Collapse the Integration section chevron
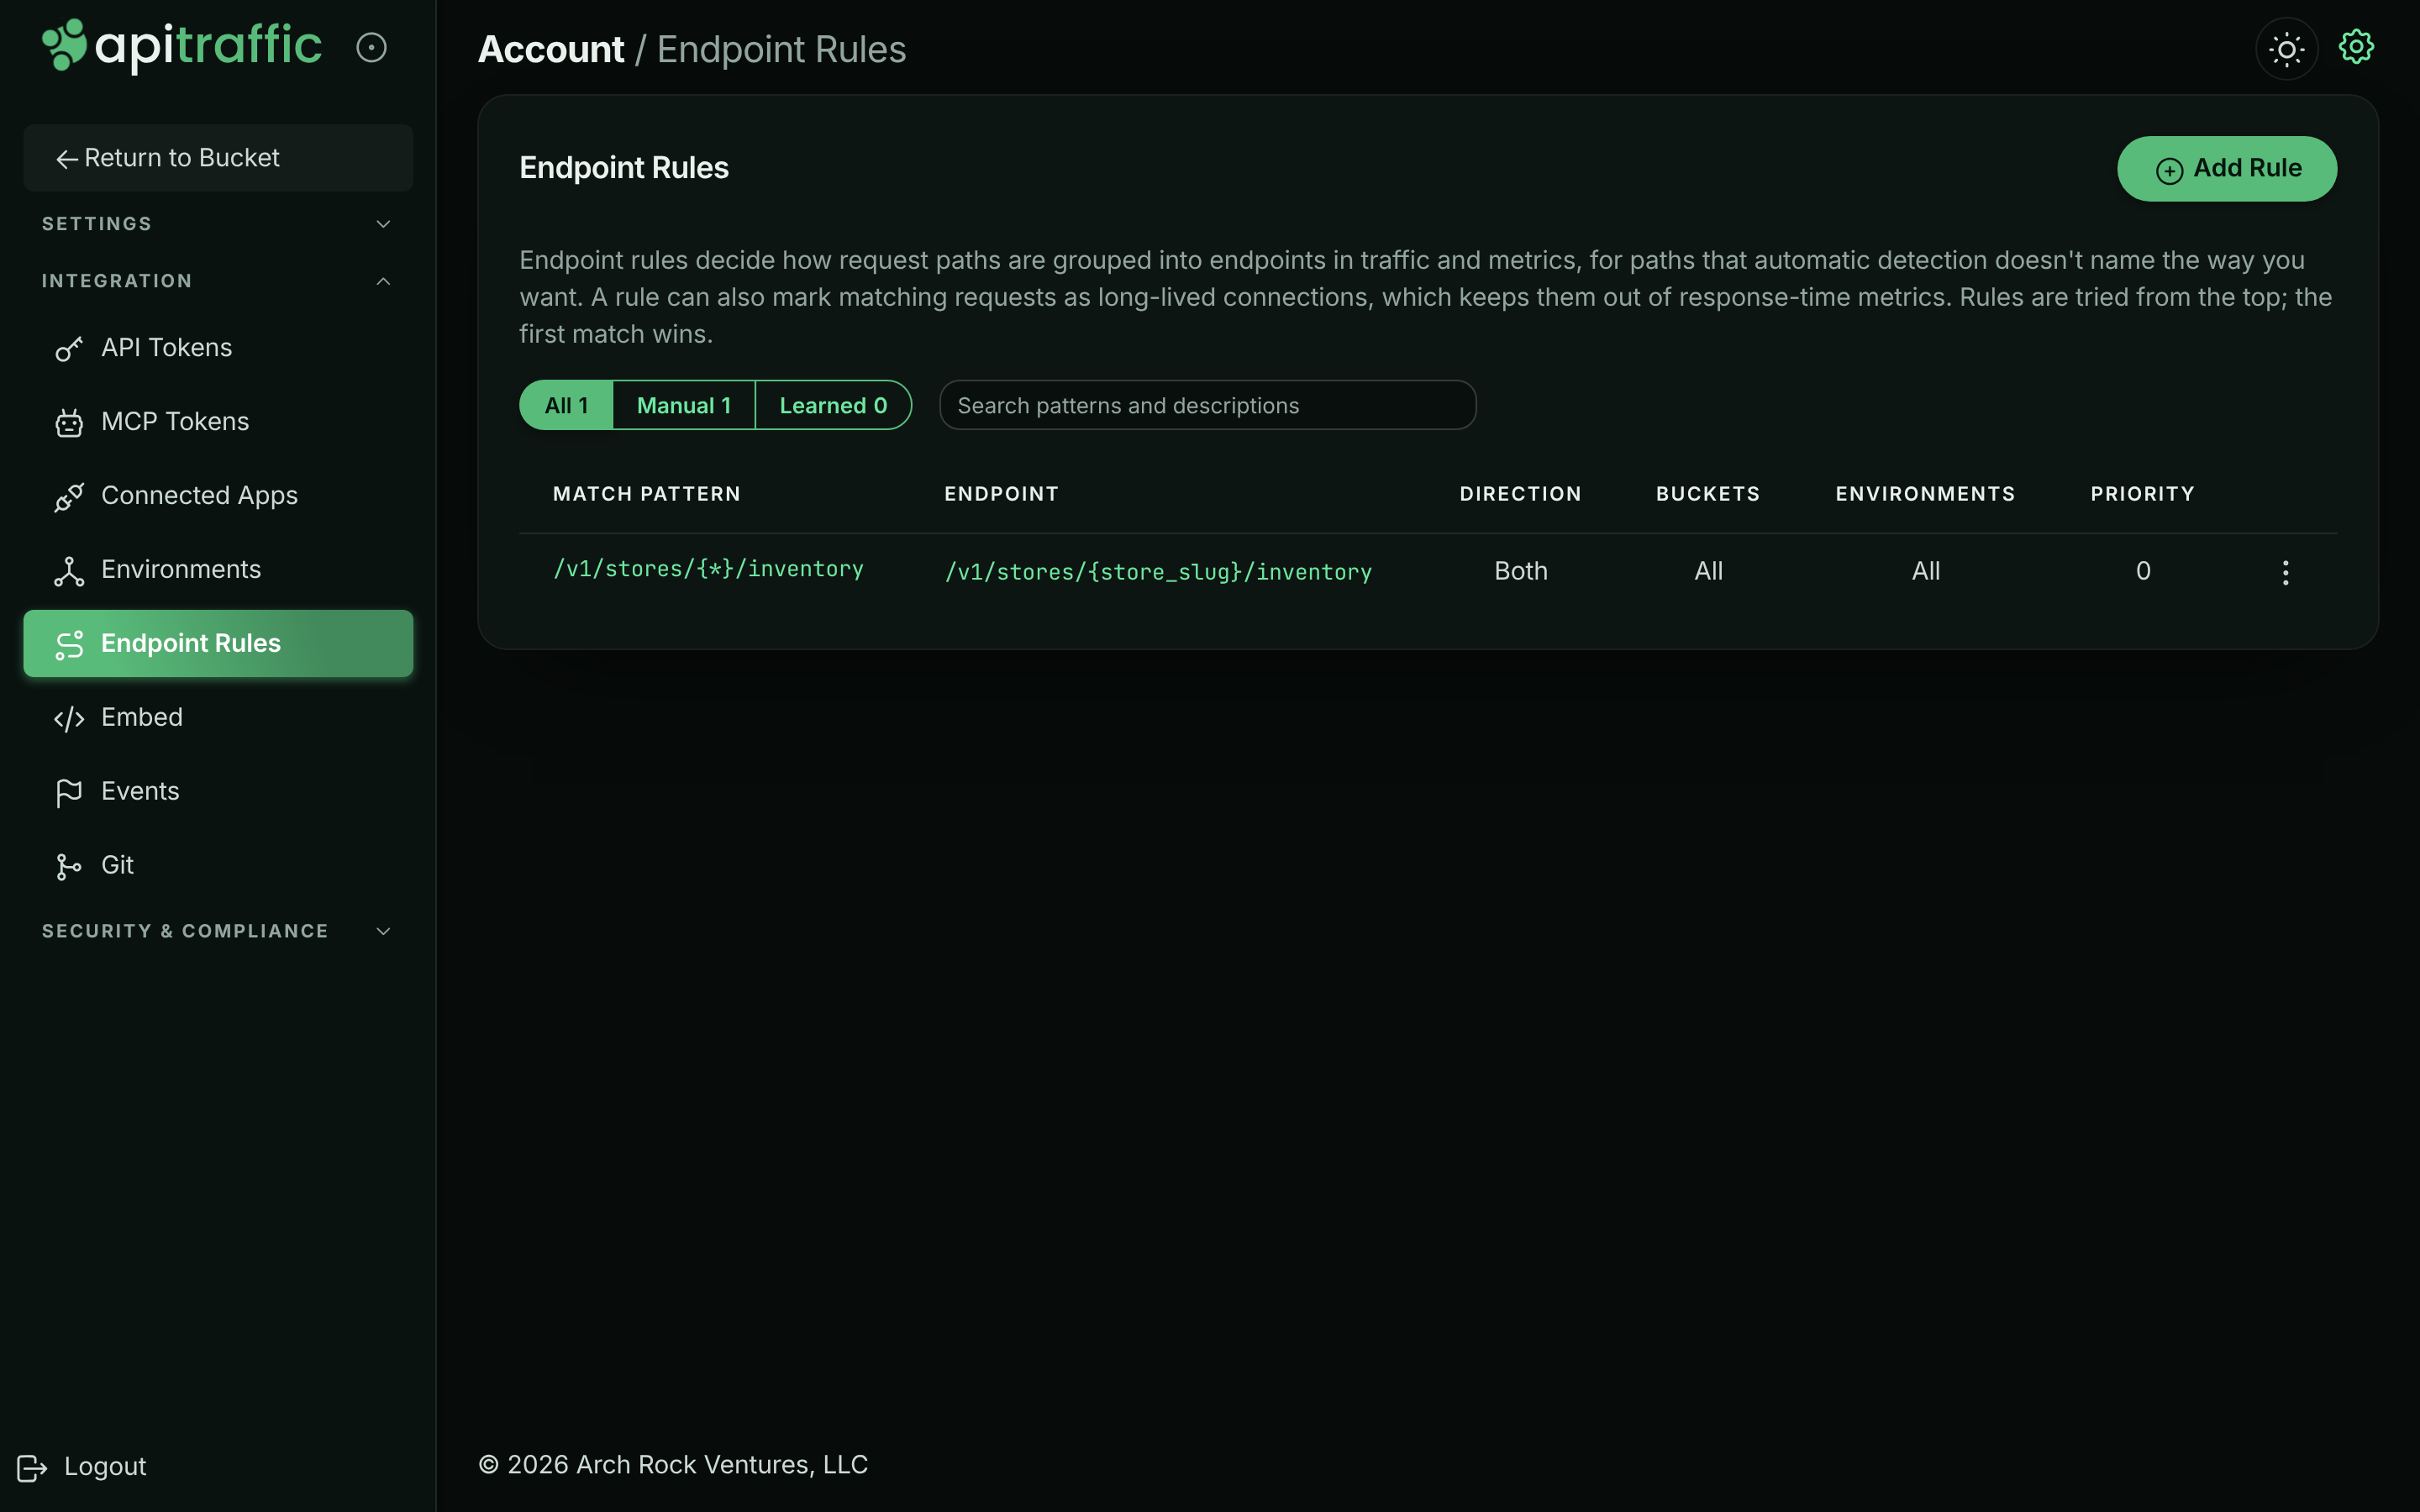Screen dimensions: 2420x1512 pyautogui.click(x=383, y=281)
